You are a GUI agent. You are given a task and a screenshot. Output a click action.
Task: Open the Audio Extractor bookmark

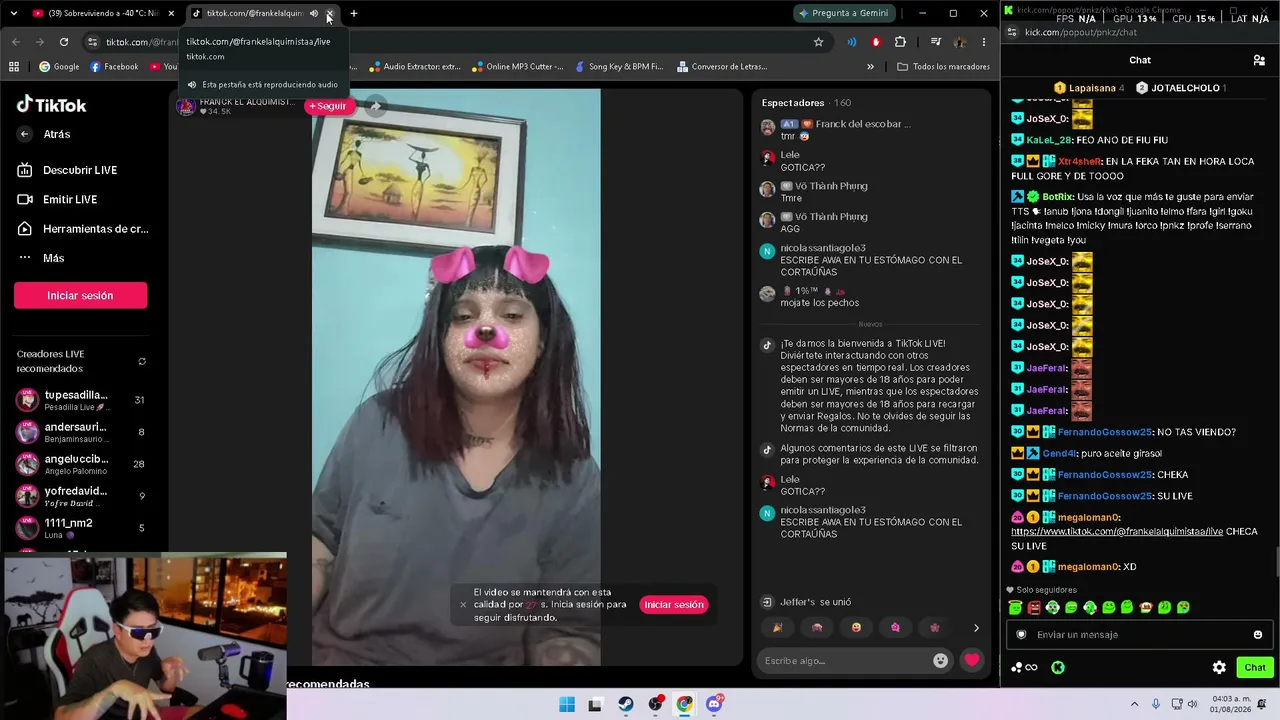pyautogui.click(x=414, y=67)
